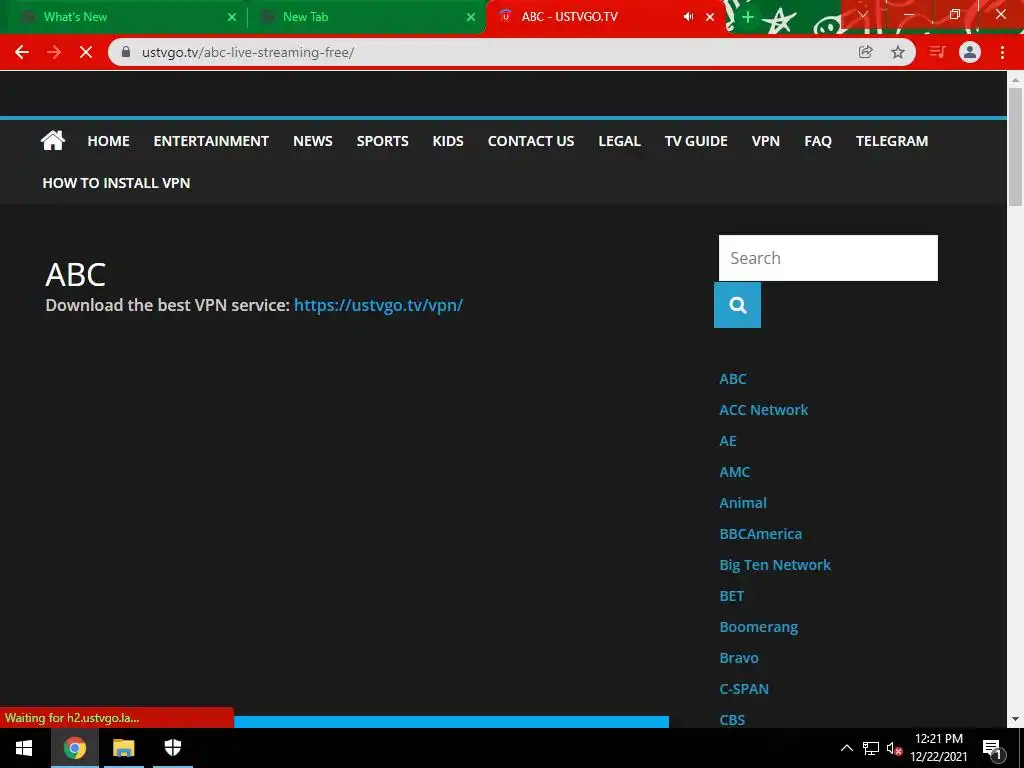This screenshot has height=768, width=1024.
Task: Click the blue search magnifier button
Action: 737,305
